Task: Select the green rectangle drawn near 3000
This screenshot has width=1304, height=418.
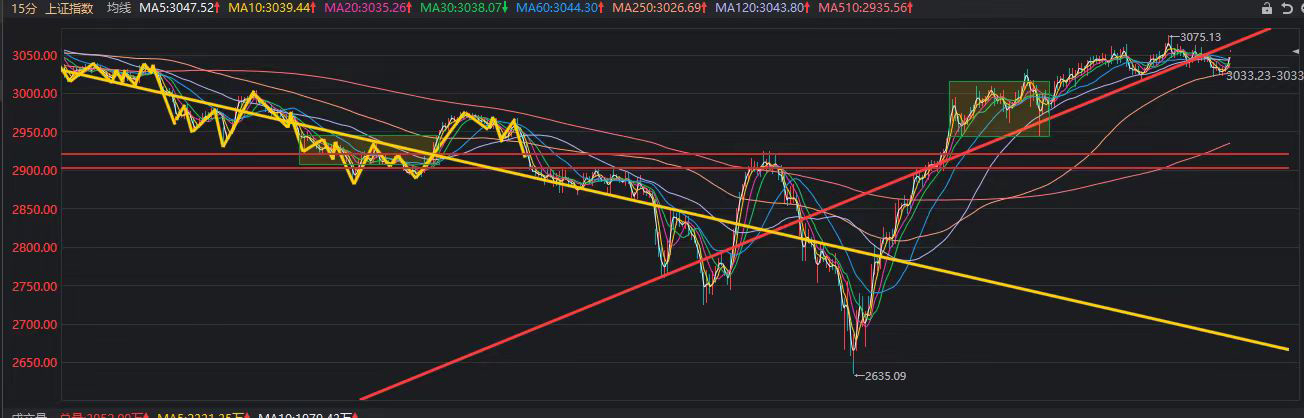Action: [999, 108]
